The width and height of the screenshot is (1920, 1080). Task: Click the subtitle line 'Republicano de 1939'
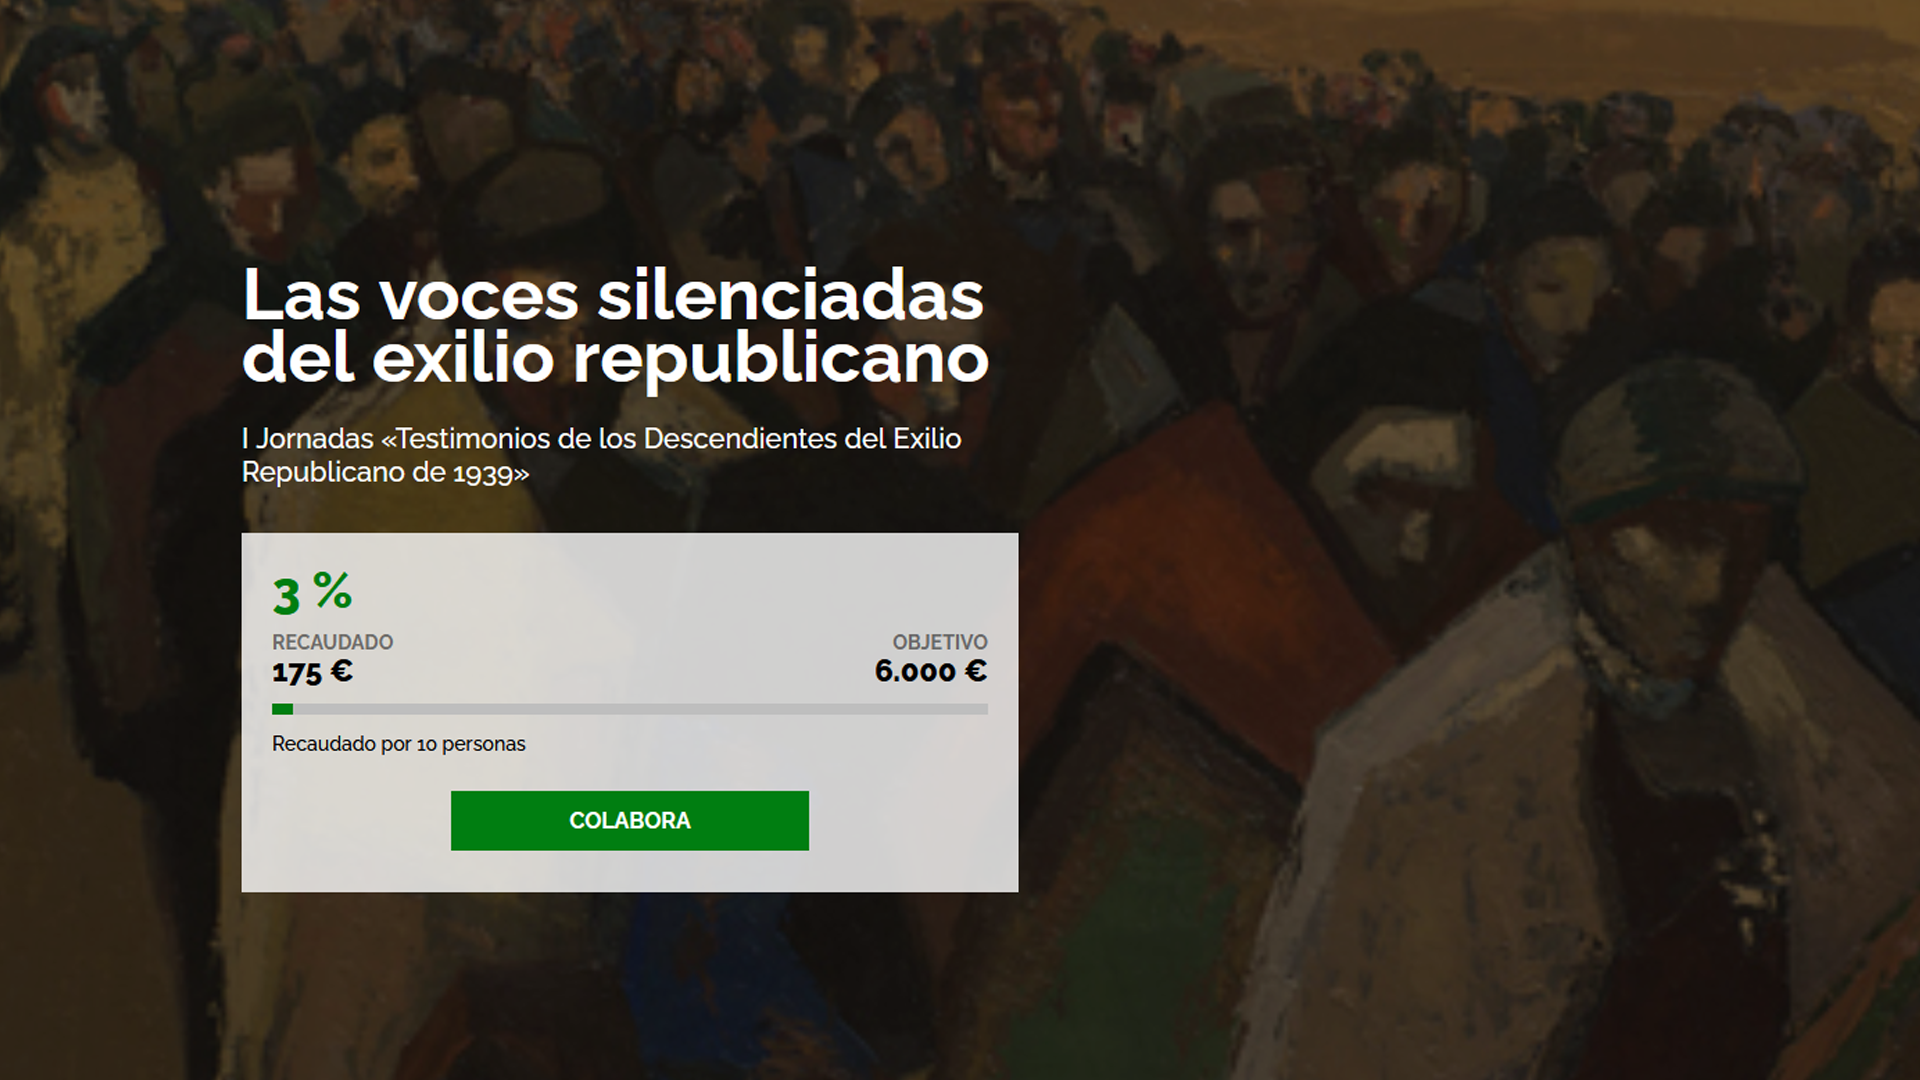(x=385, y=472)
